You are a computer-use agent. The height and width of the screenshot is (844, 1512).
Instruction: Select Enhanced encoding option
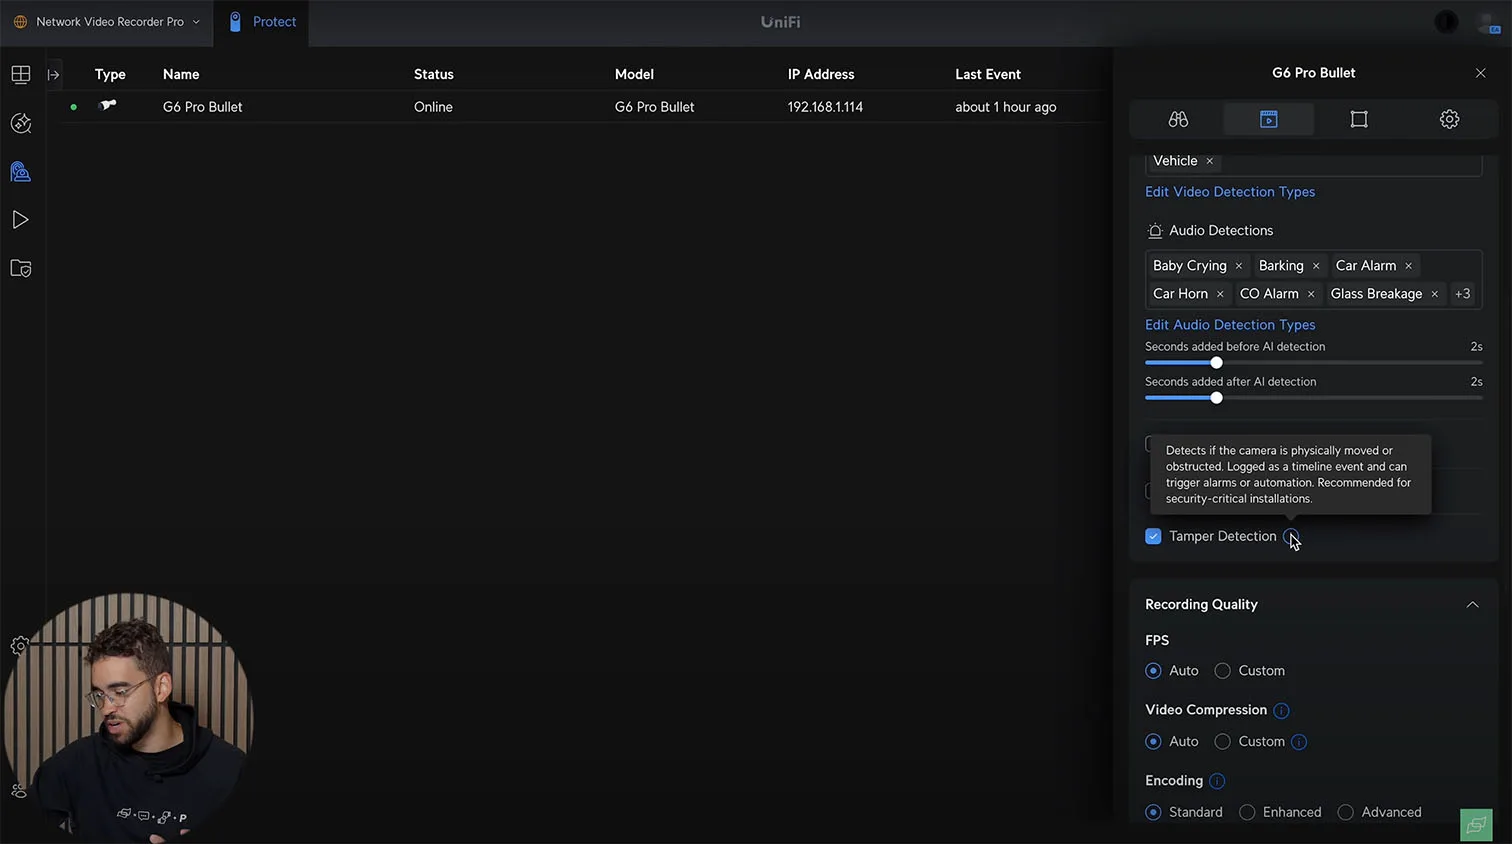coord(1247,812)
